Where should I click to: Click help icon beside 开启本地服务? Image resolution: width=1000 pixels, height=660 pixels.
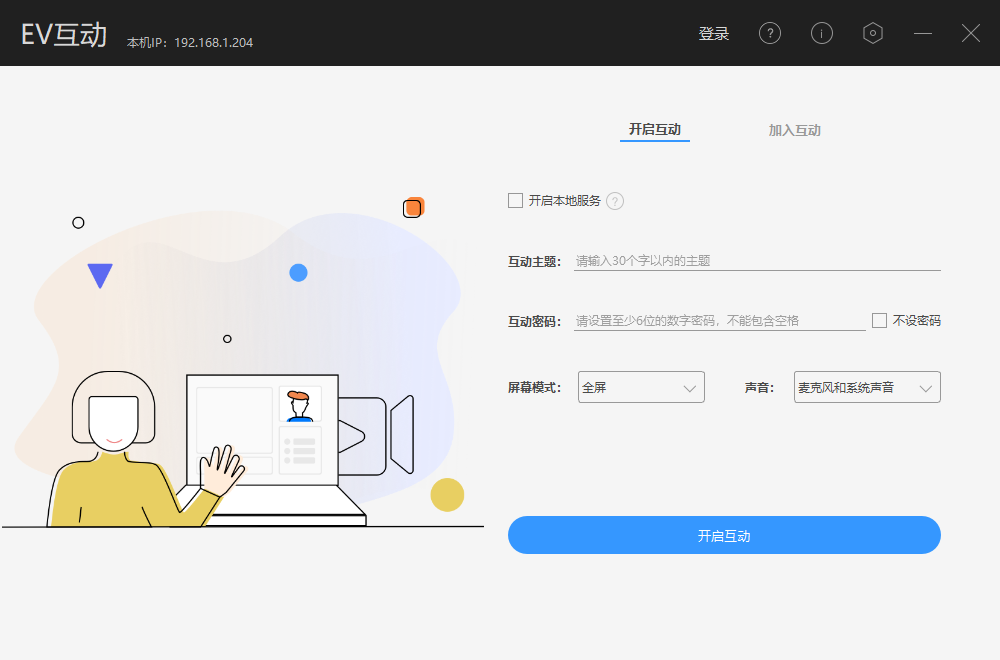[x=615, y=201]
